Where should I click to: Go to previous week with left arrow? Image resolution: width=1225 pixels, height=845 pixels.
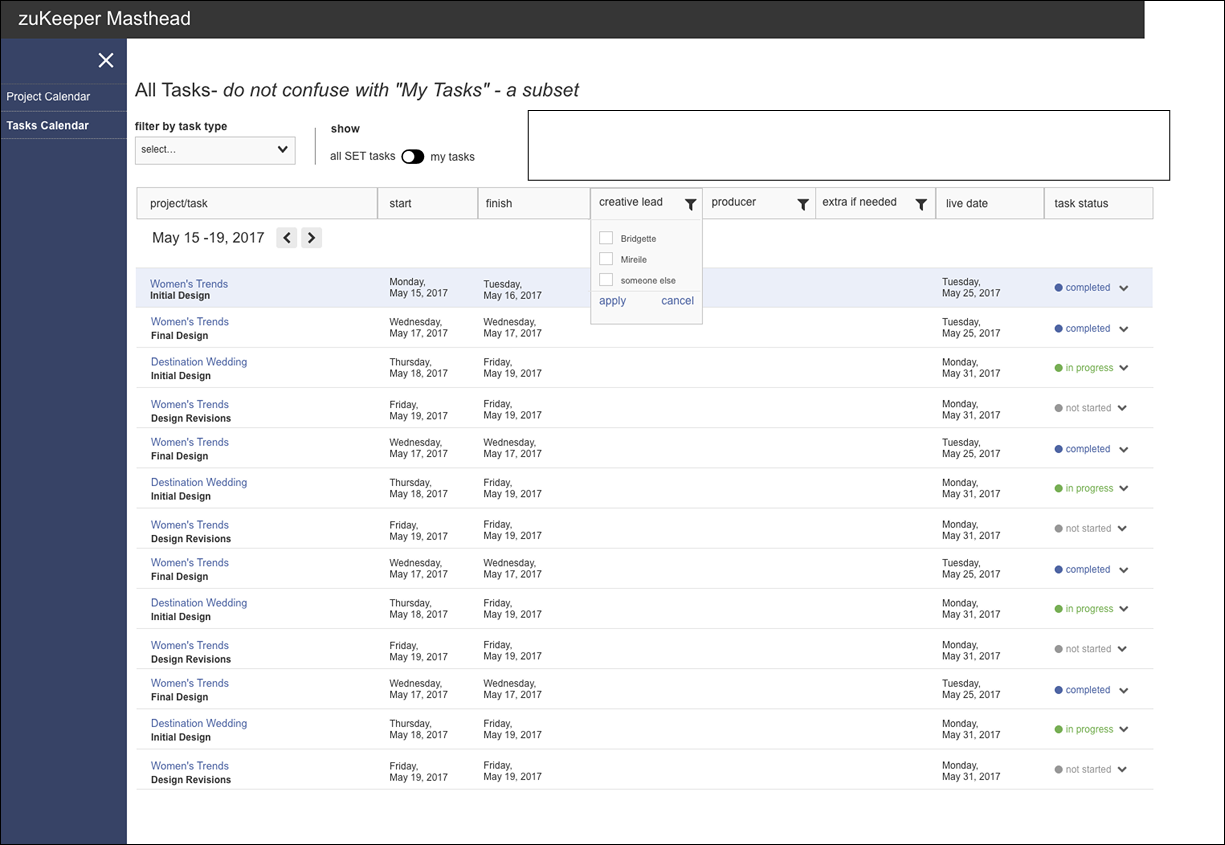click(287, 238)
